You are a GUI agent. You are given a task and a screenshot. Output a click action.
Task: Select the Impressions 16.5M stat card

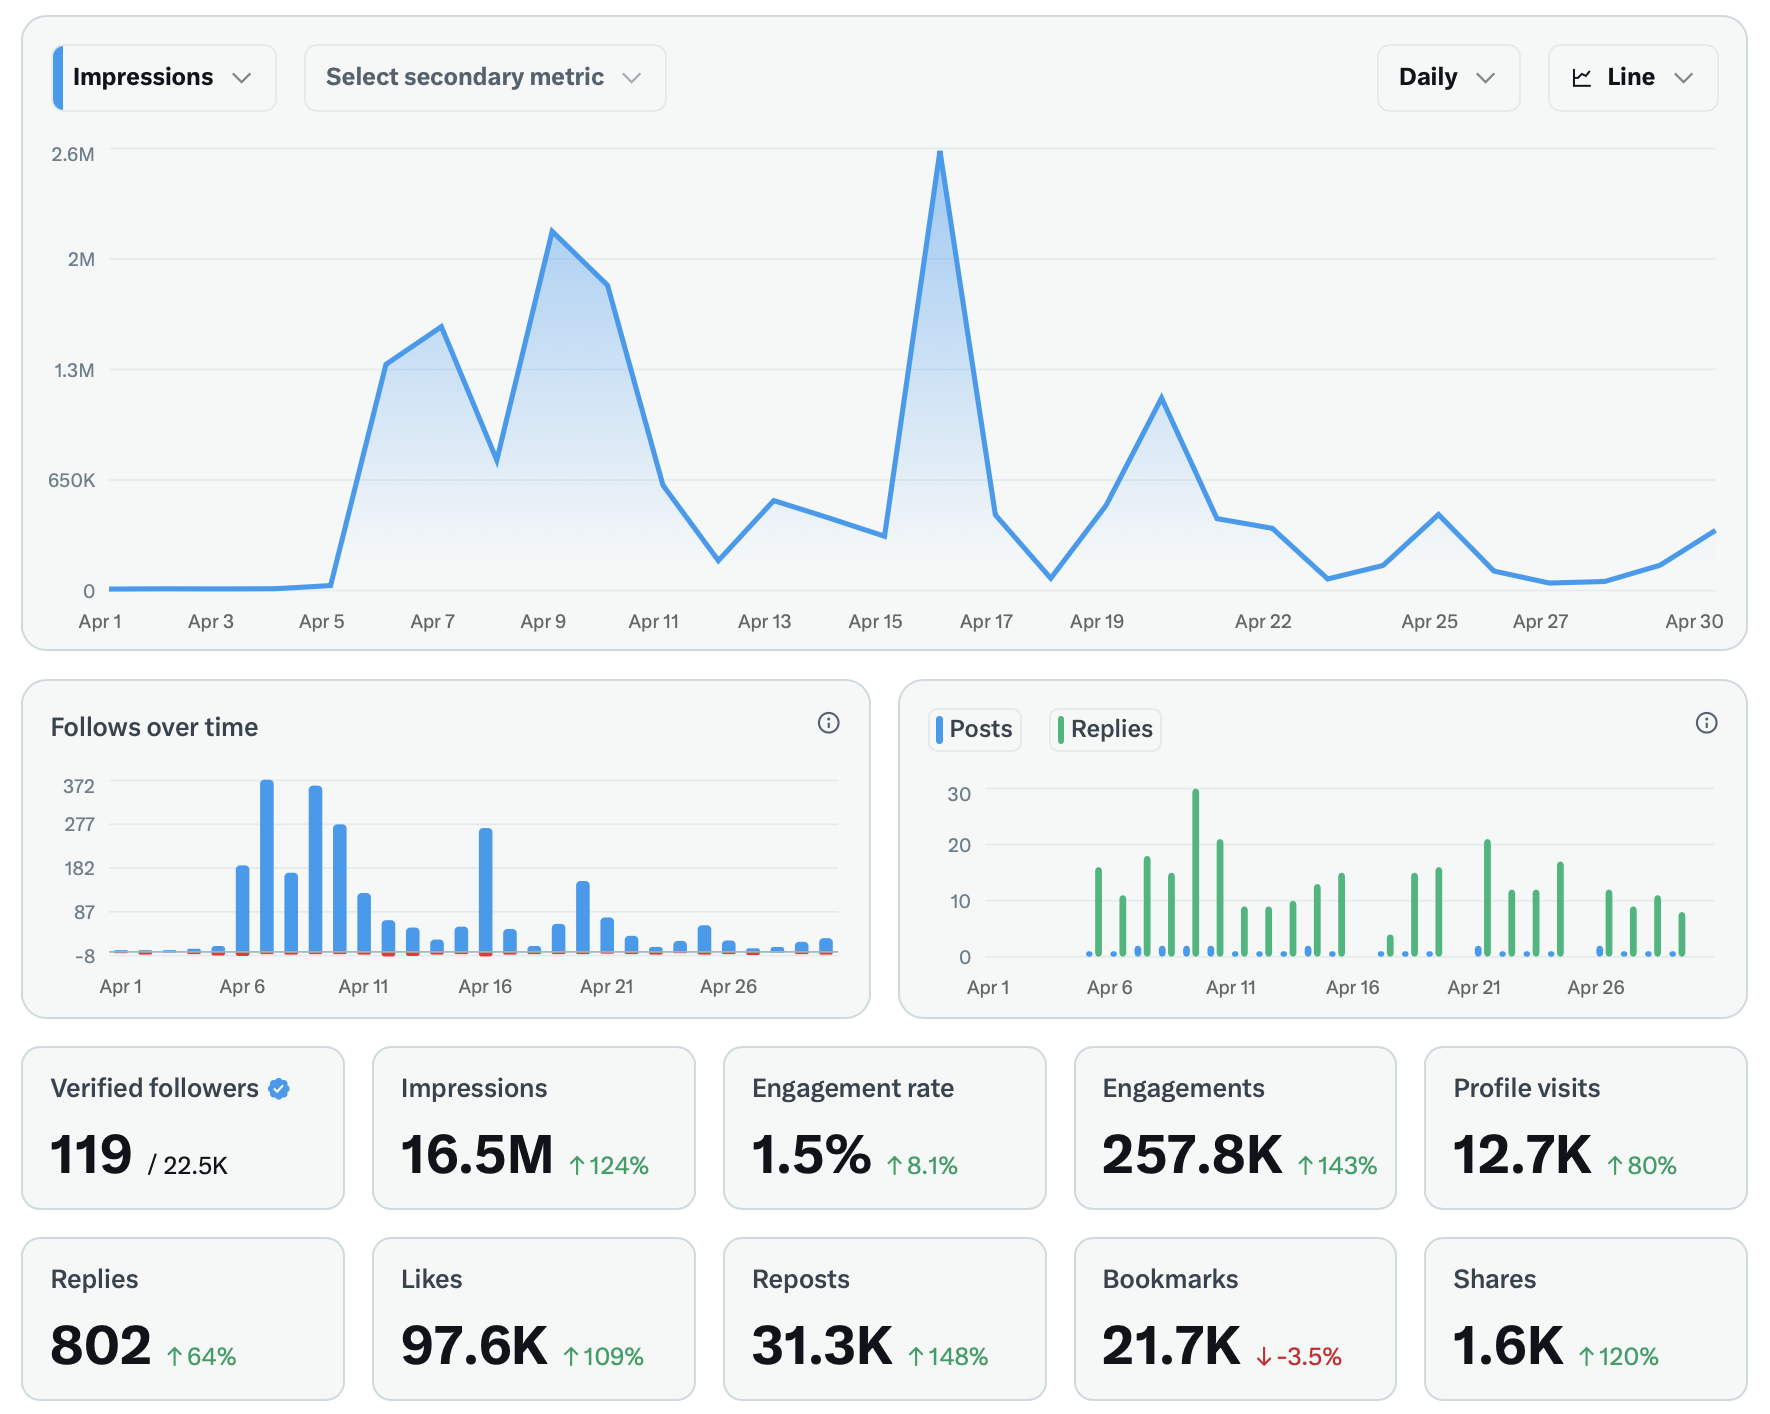[533, 1127]
